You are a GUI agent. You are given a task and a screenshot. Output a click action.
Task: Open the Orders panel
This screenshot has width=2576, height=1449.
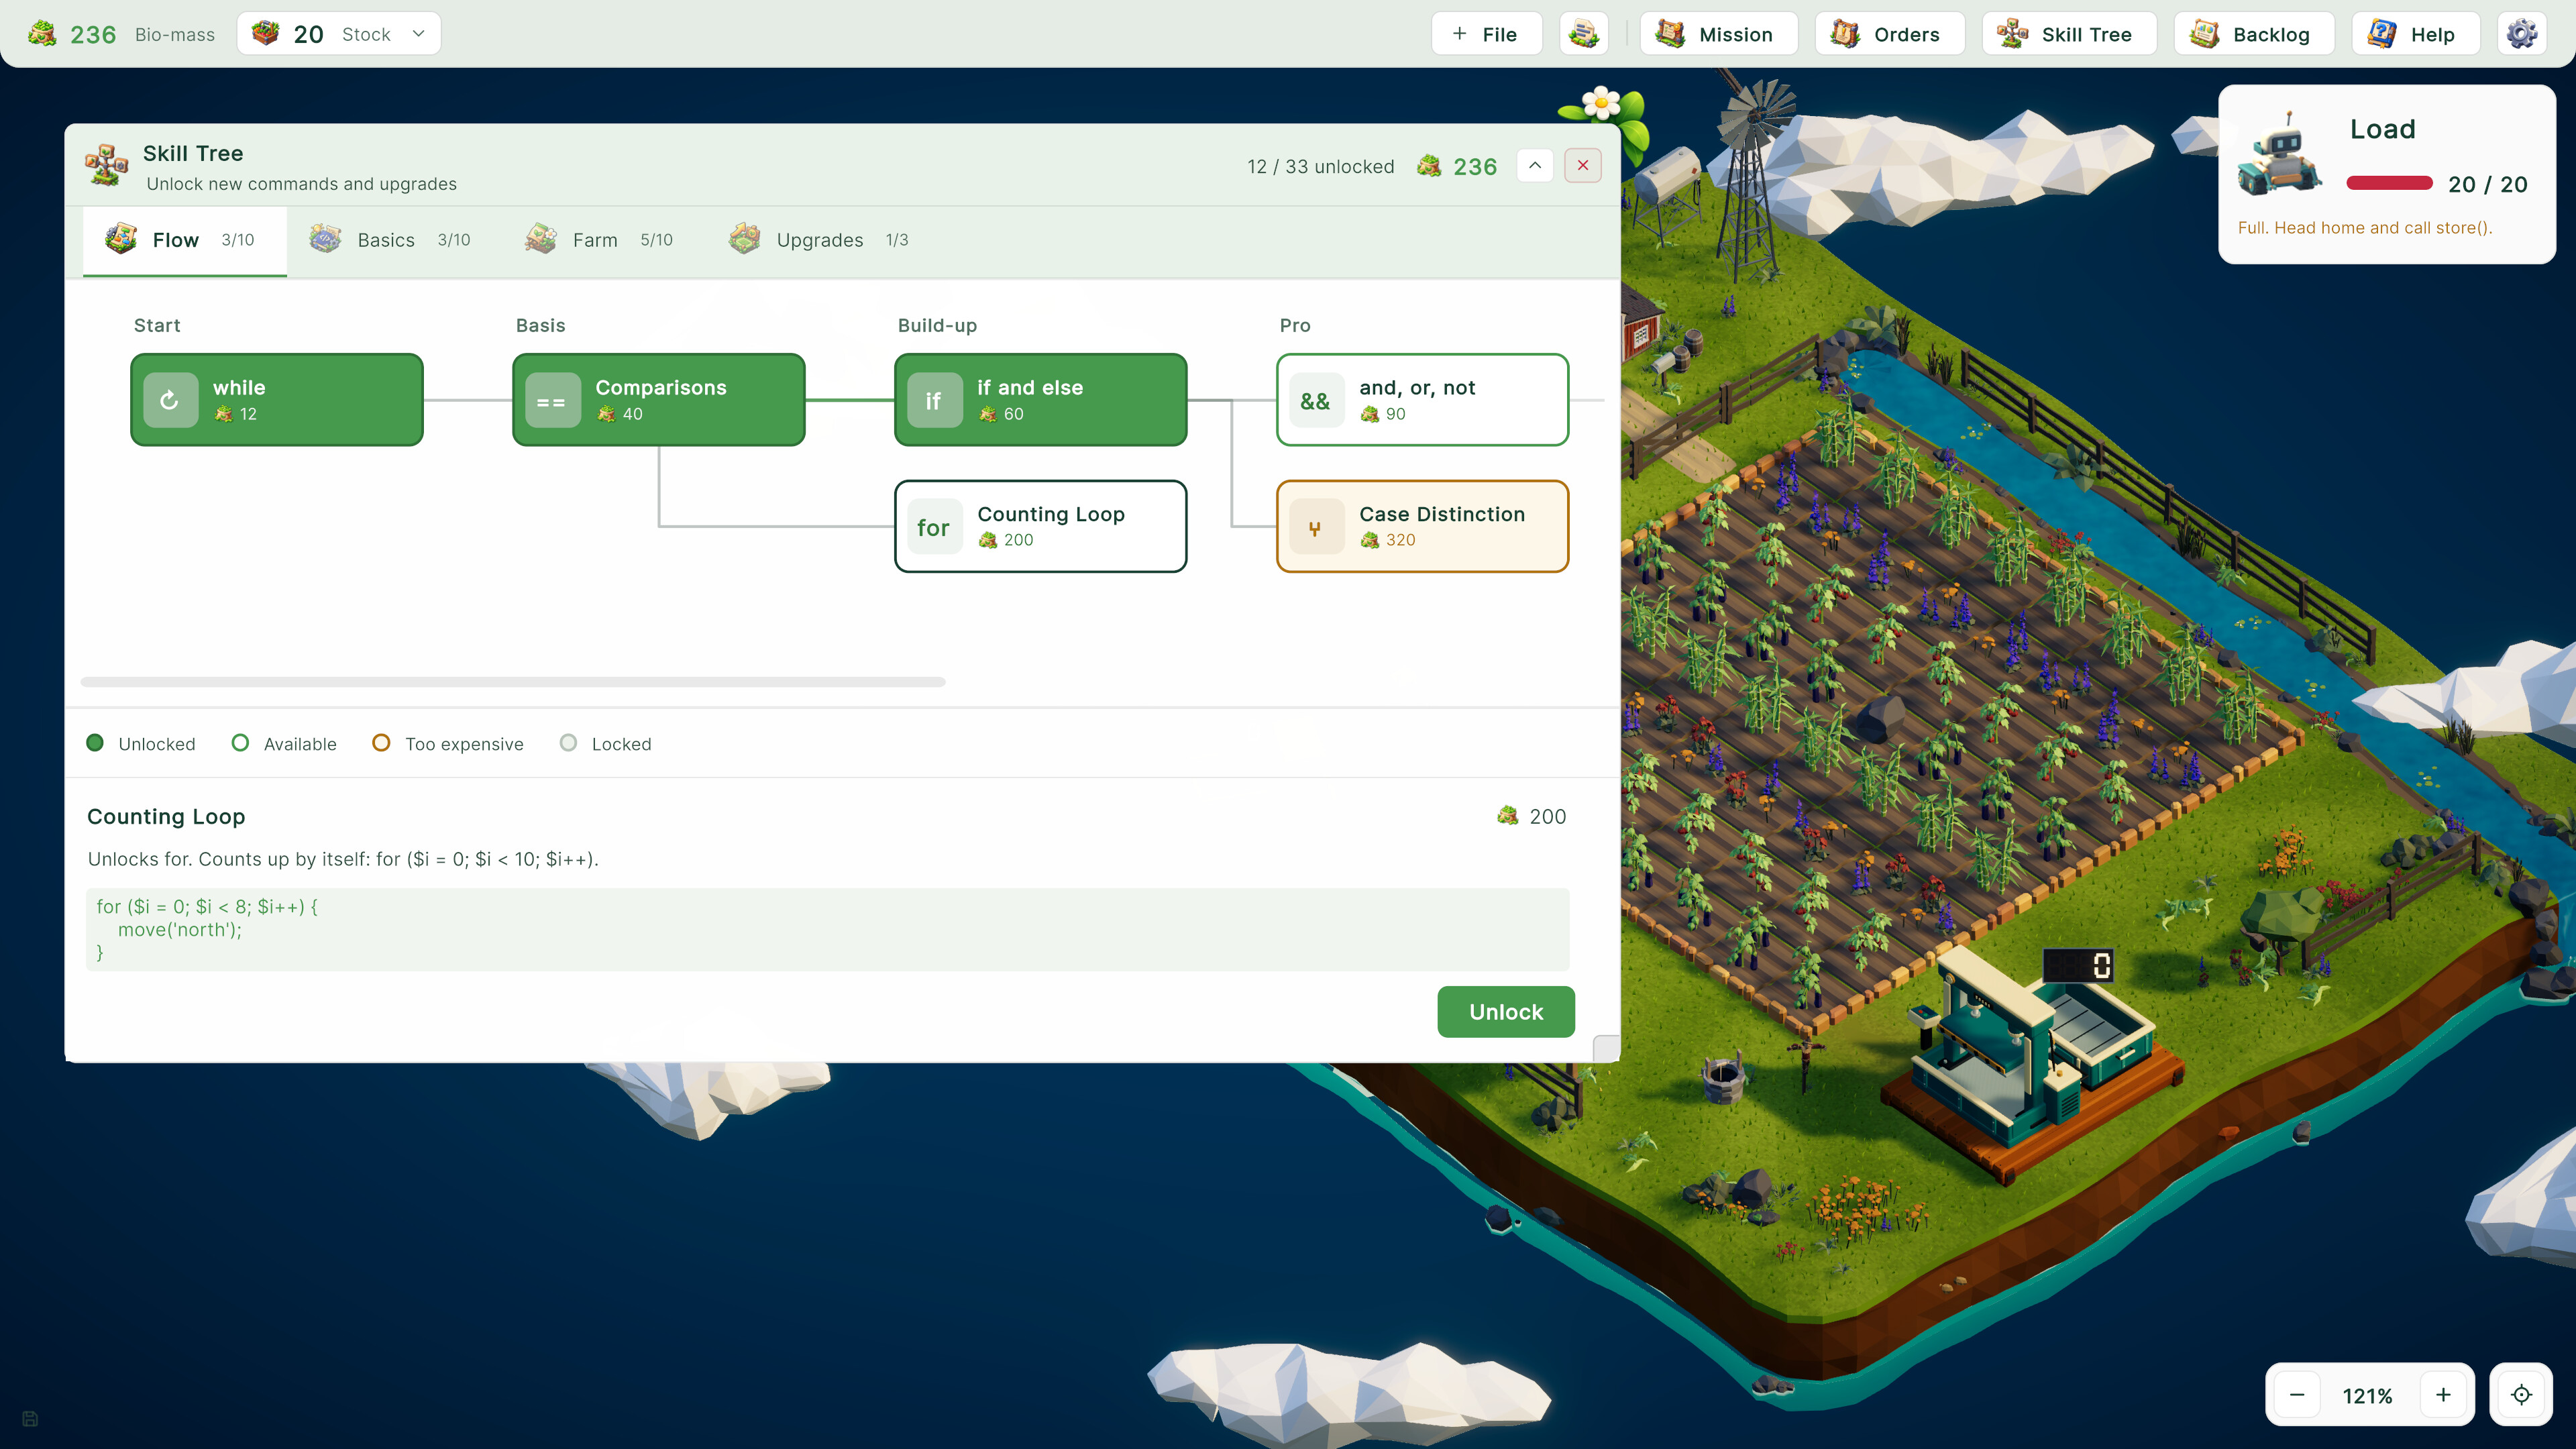click(x=1889, y=34)
